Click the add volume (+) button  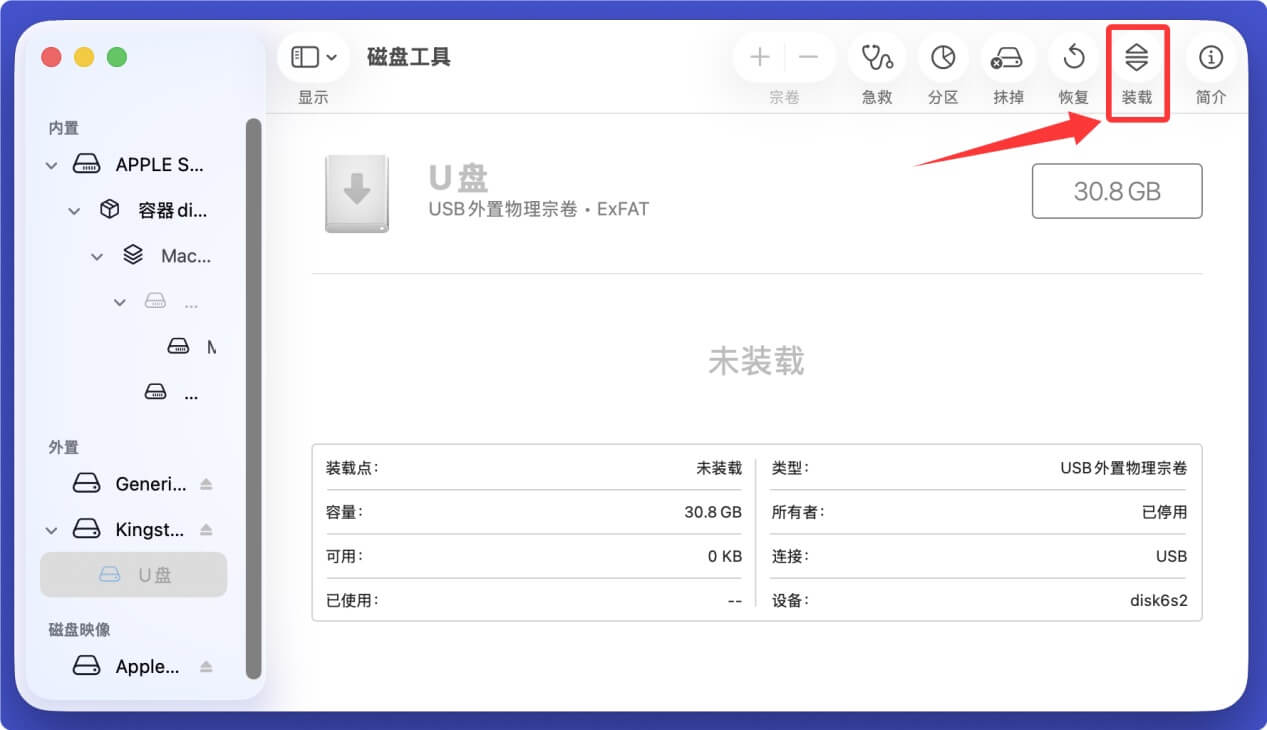pos(759,57)
